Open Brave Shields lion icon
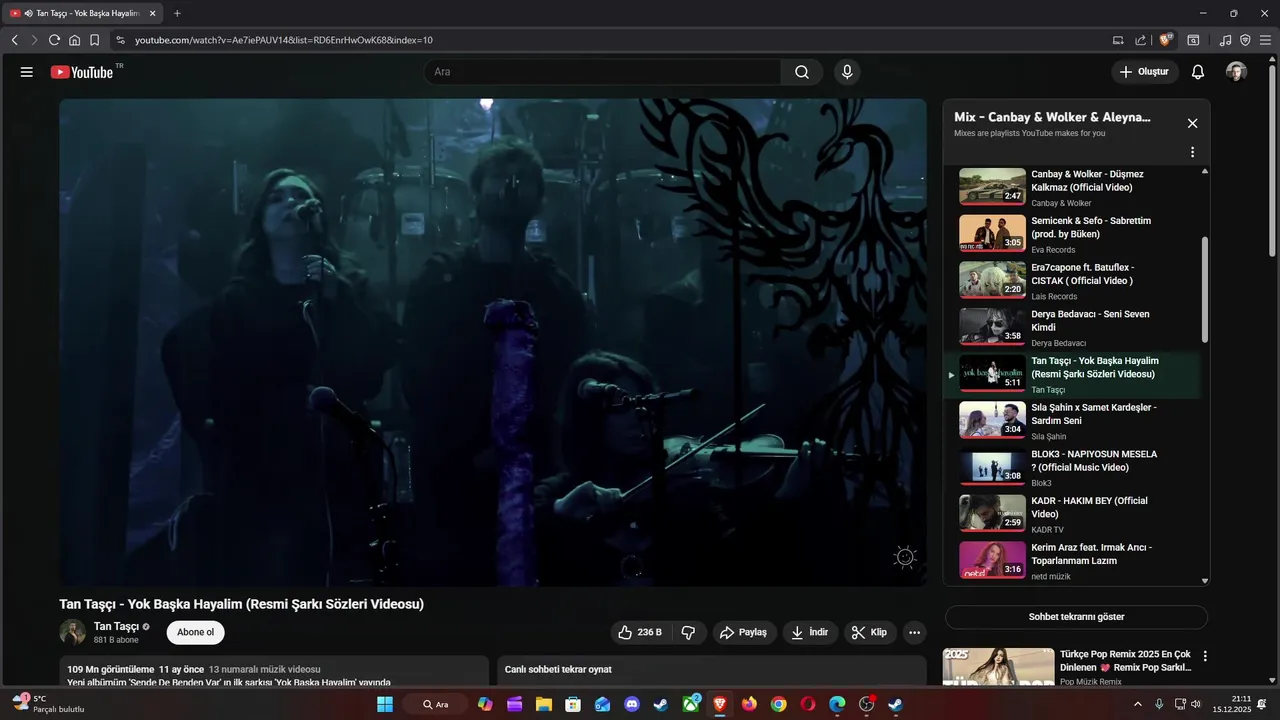 point(1166,40)
